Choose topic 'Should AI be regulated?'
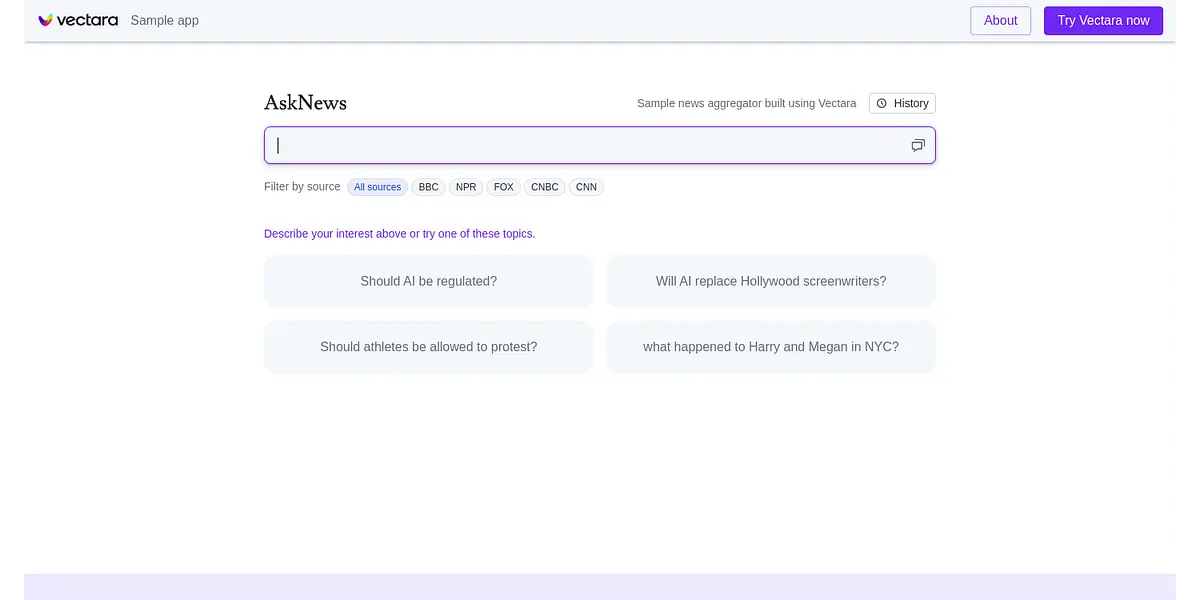The width and height of the screenshot is (1200, 600). [428, 281]
